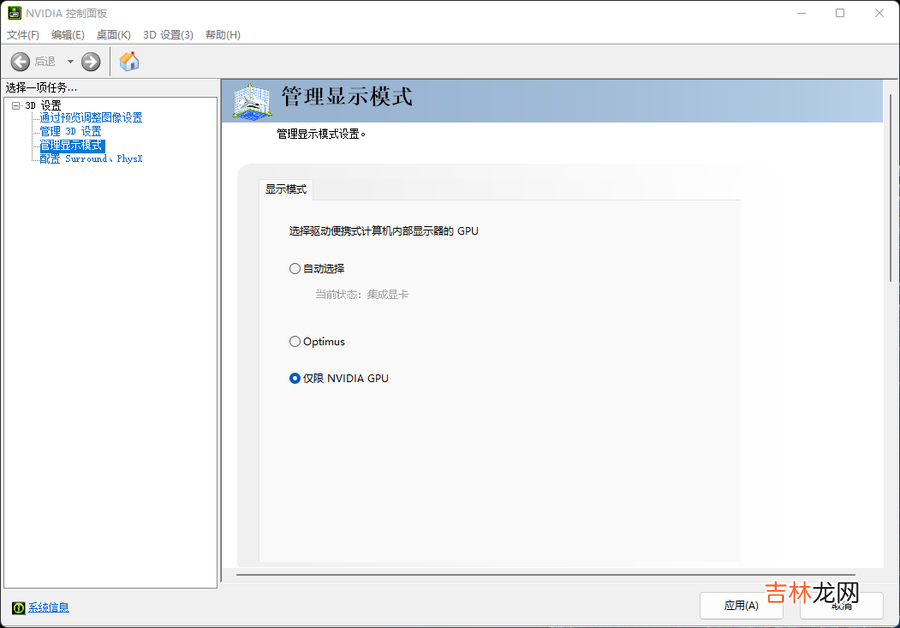Collapse the 3D 设置 tree node
Screen dimensions: 900x628
tap(16, 106)
